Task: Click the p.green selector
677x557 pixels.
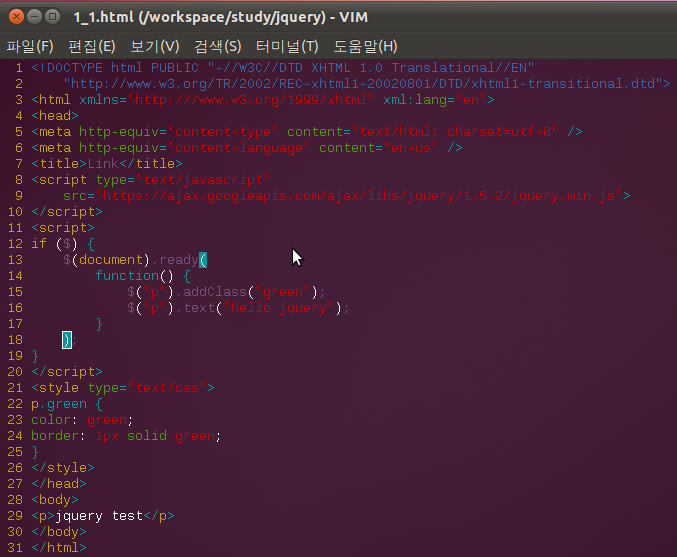Action: coord(59,404)
